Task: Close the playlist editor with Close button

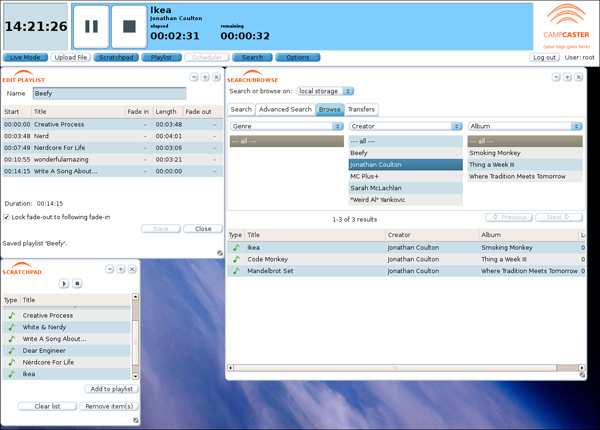Action: click(x=203, y=229)
